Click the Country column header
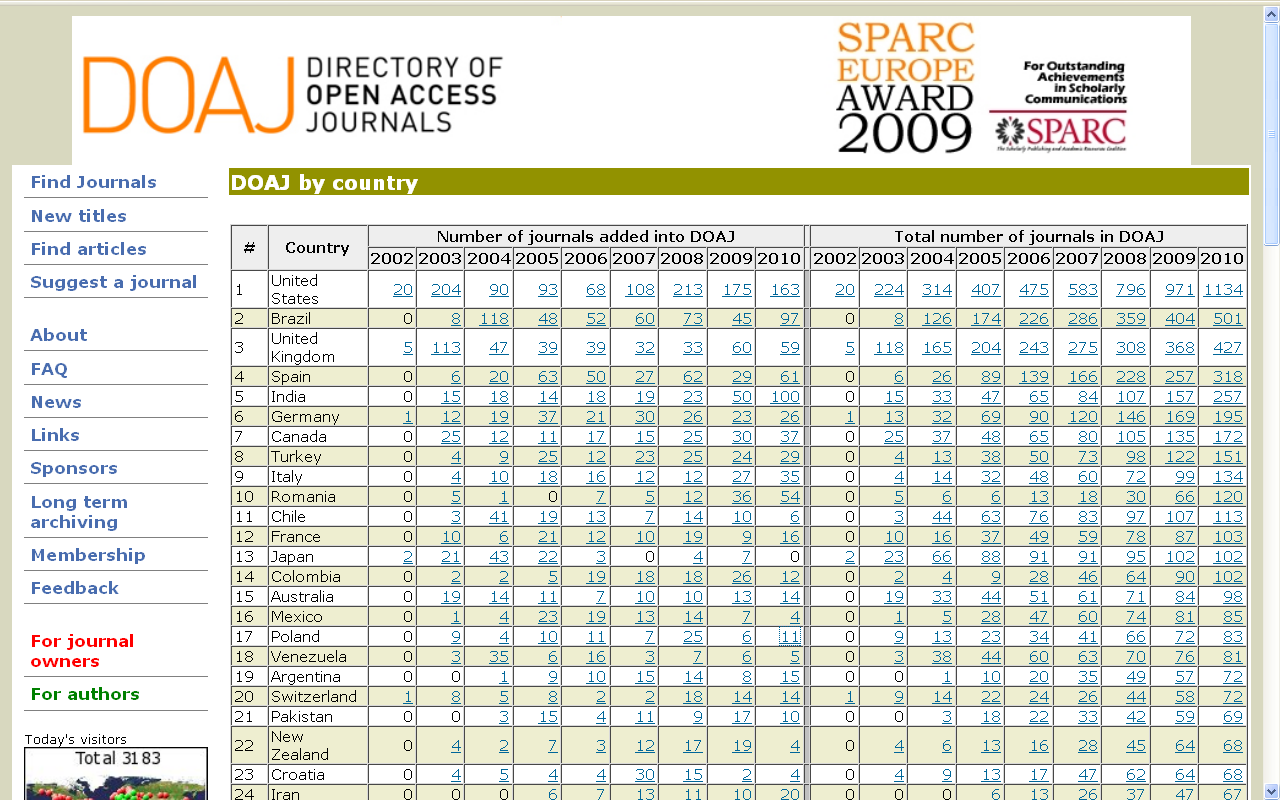The image size is (1280, 800). click(317, 248)
